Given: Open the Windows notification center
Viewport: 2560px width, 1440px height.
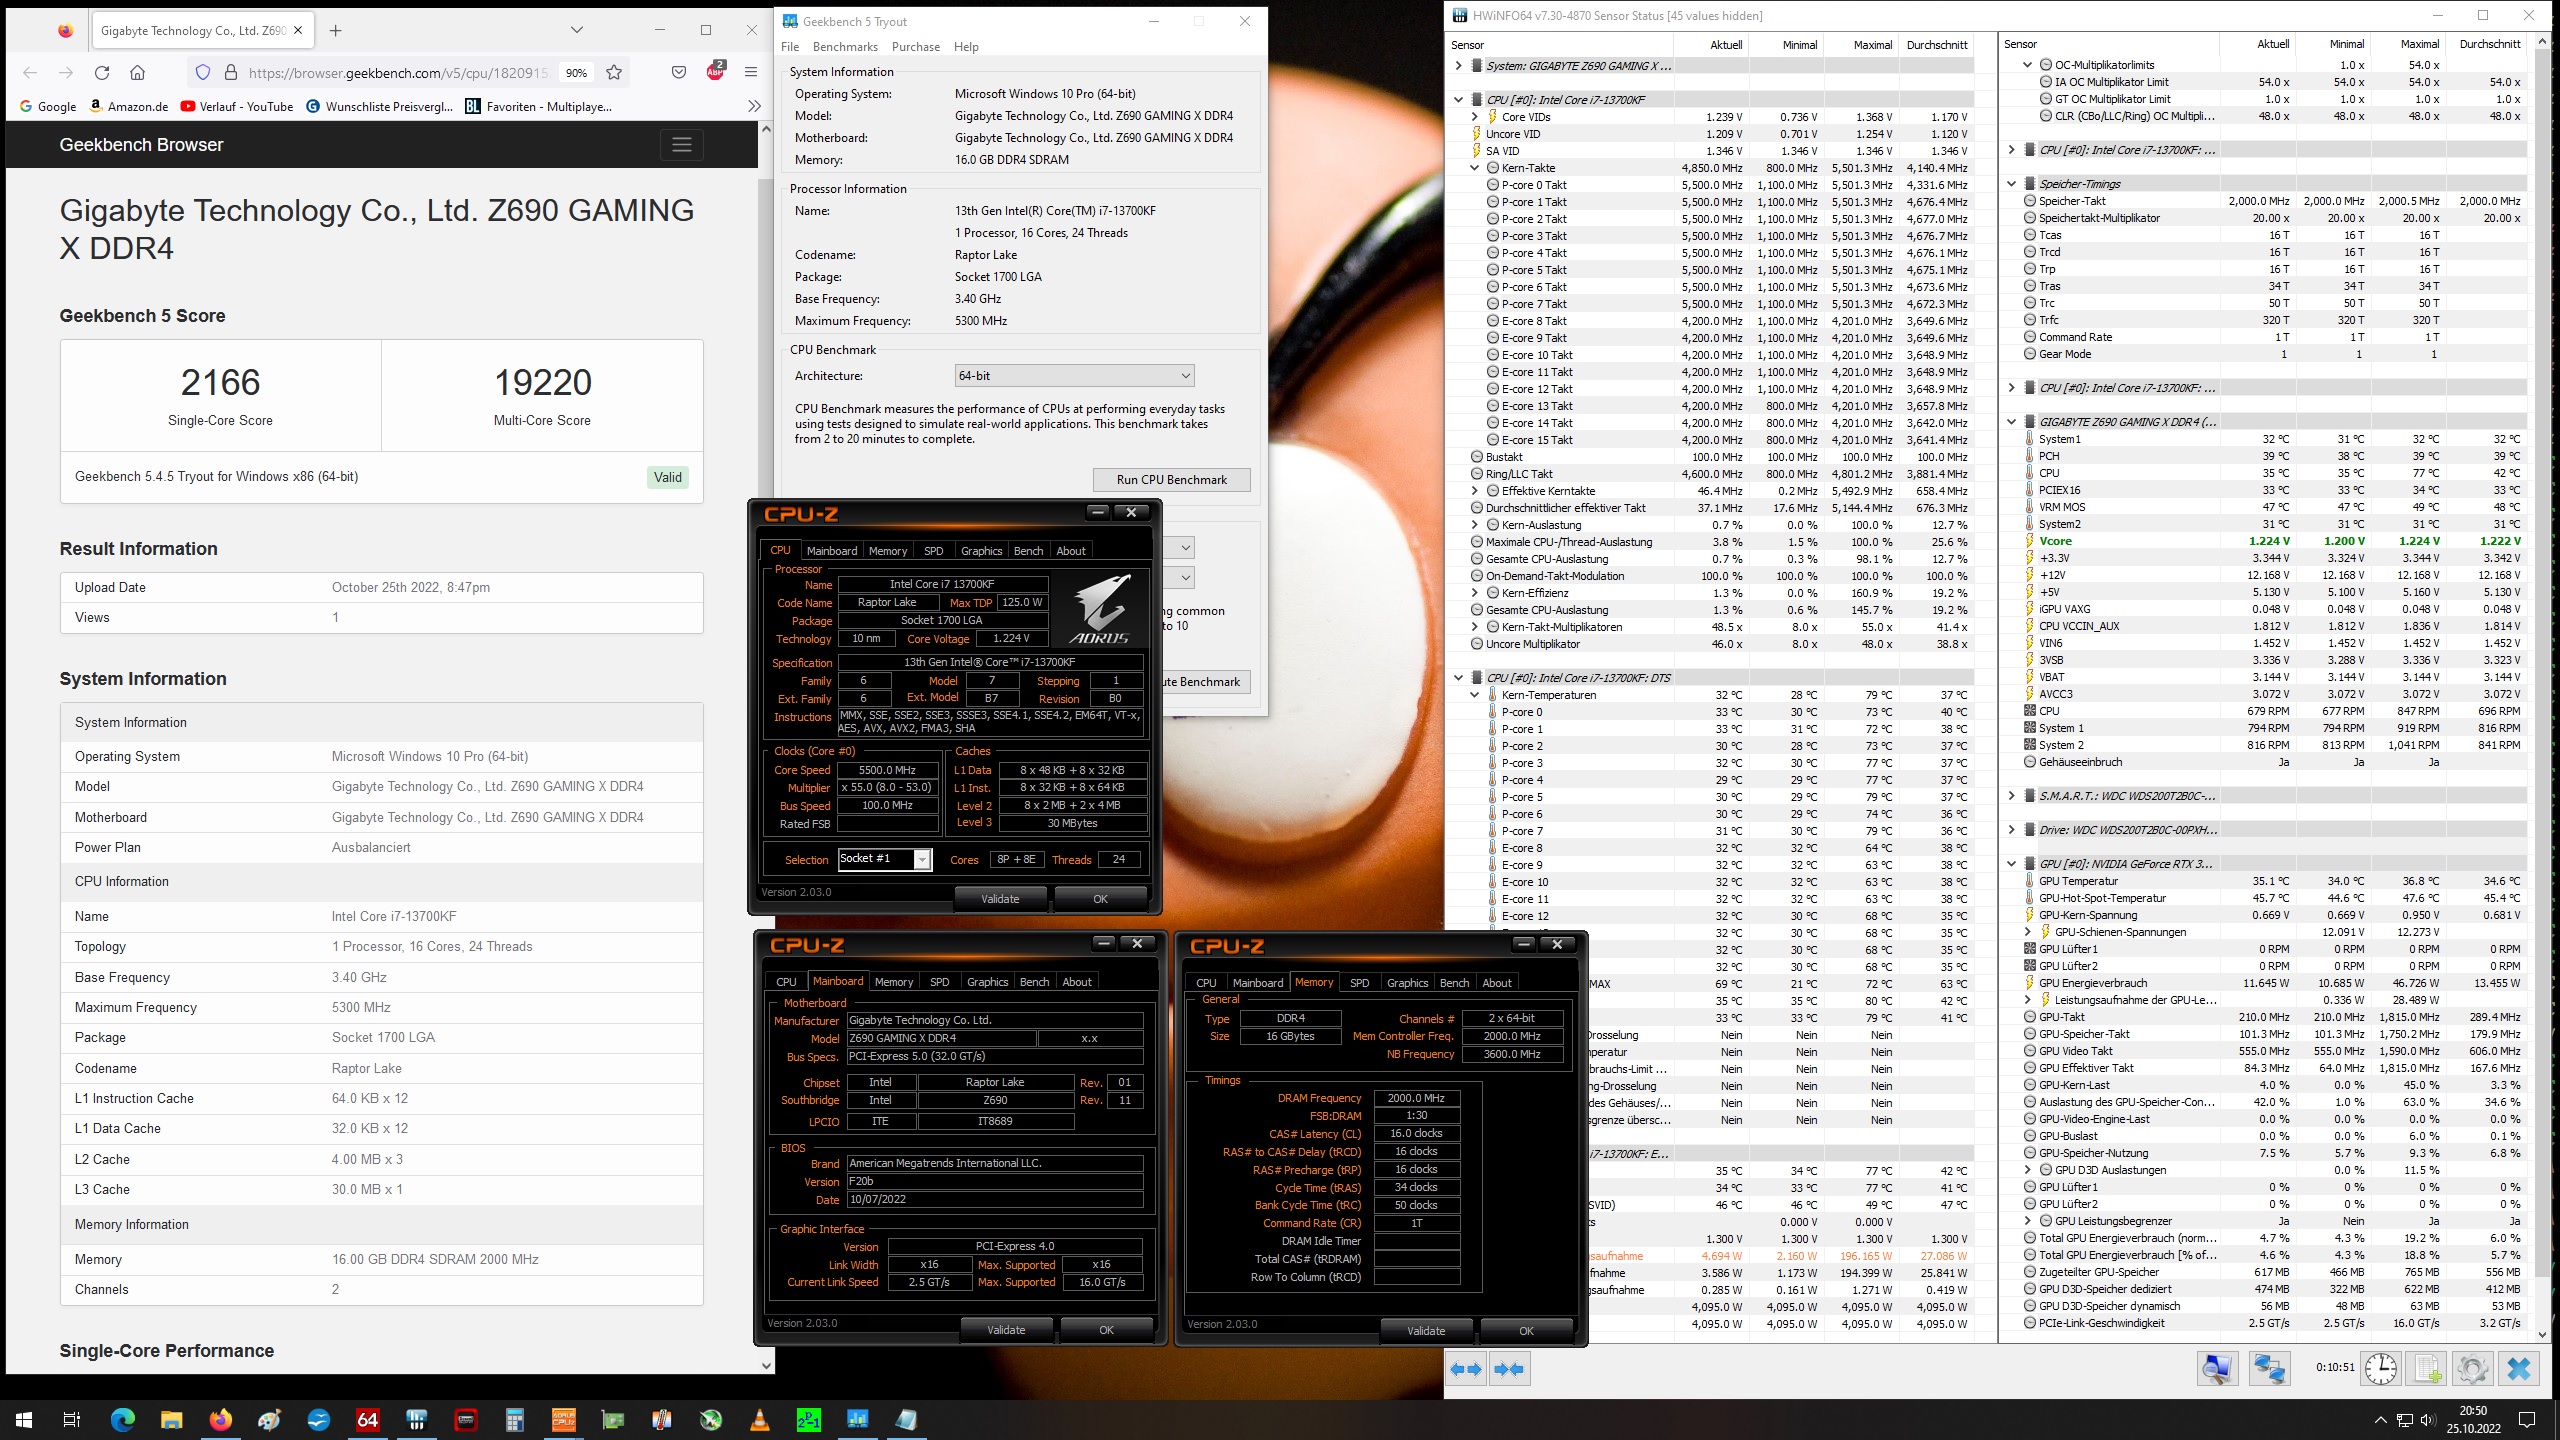Looking at the screenshot, I should point(2527,1420).
